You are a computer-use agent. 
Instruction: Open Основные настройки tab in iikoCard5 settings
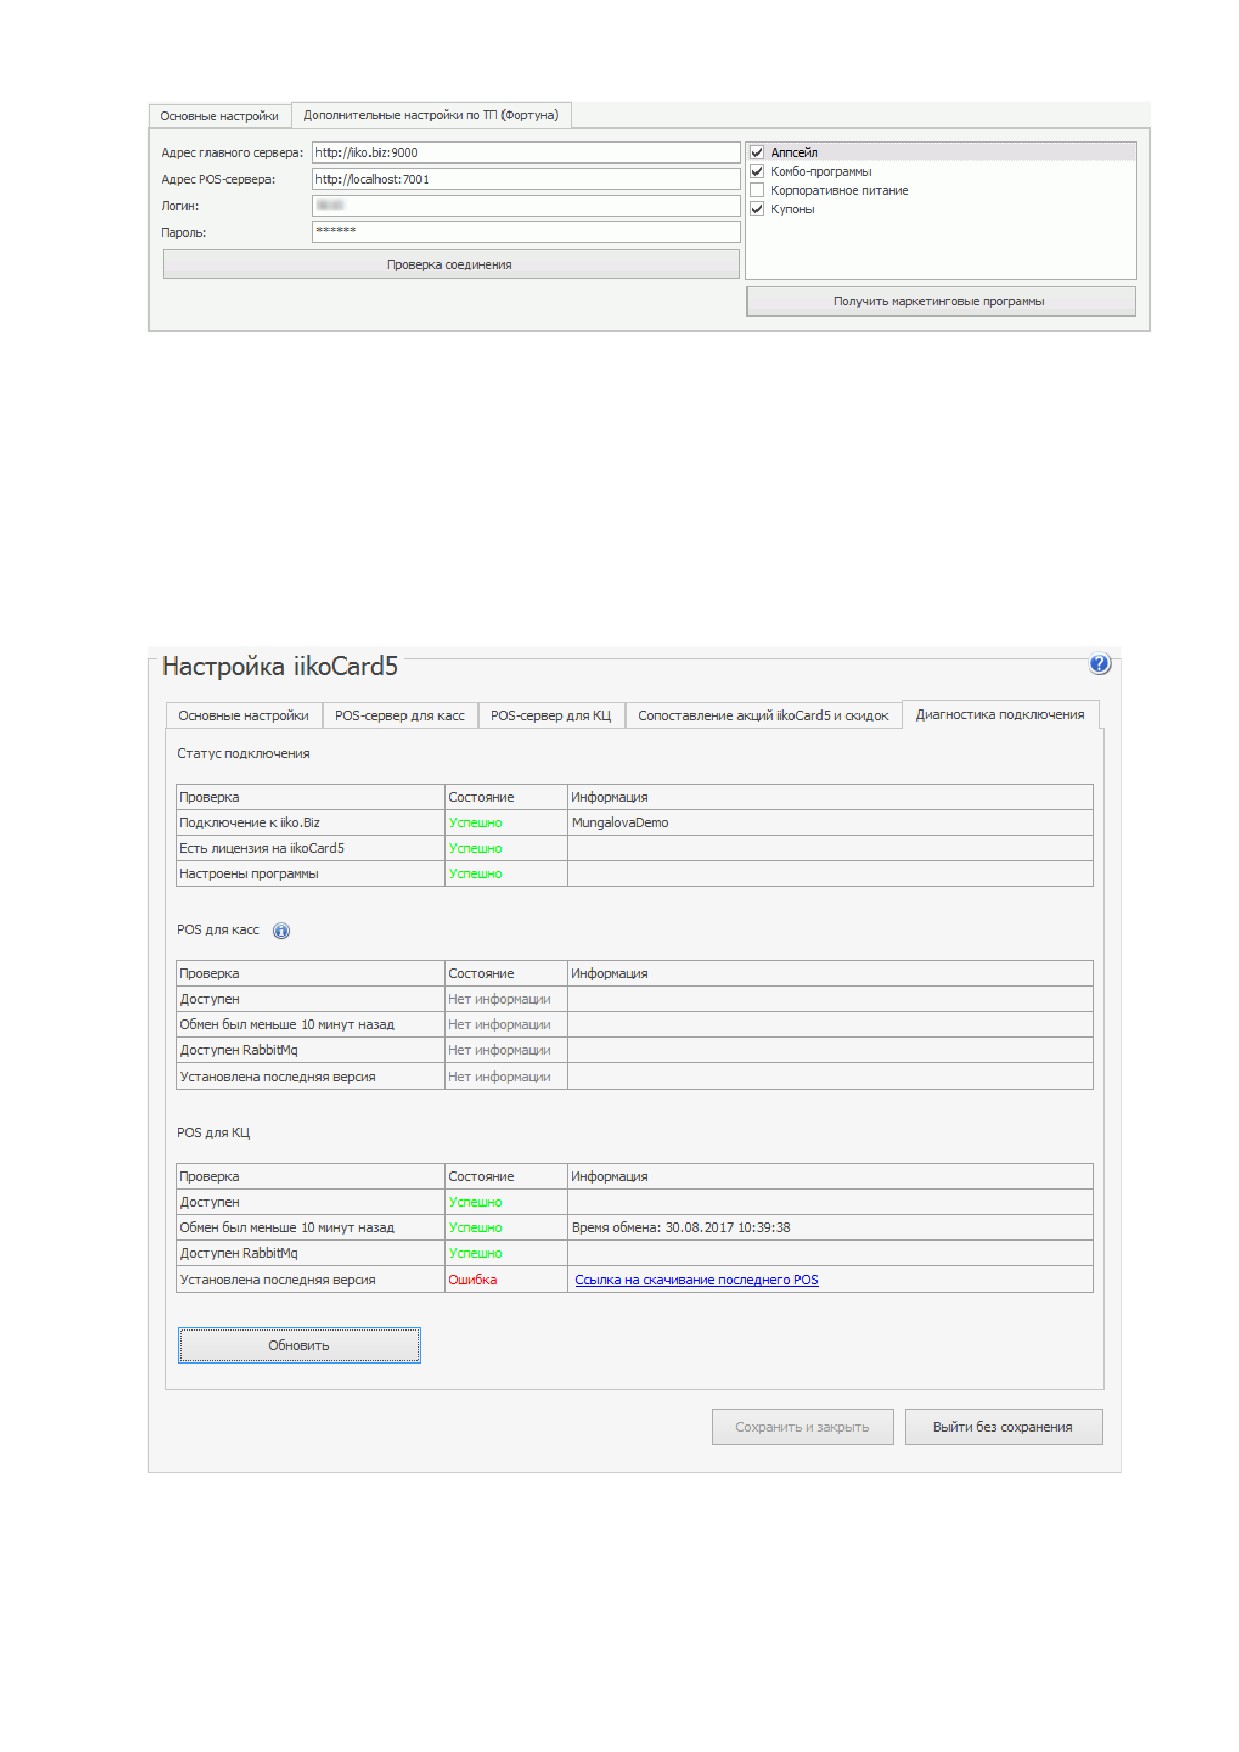tap(243, 716)
